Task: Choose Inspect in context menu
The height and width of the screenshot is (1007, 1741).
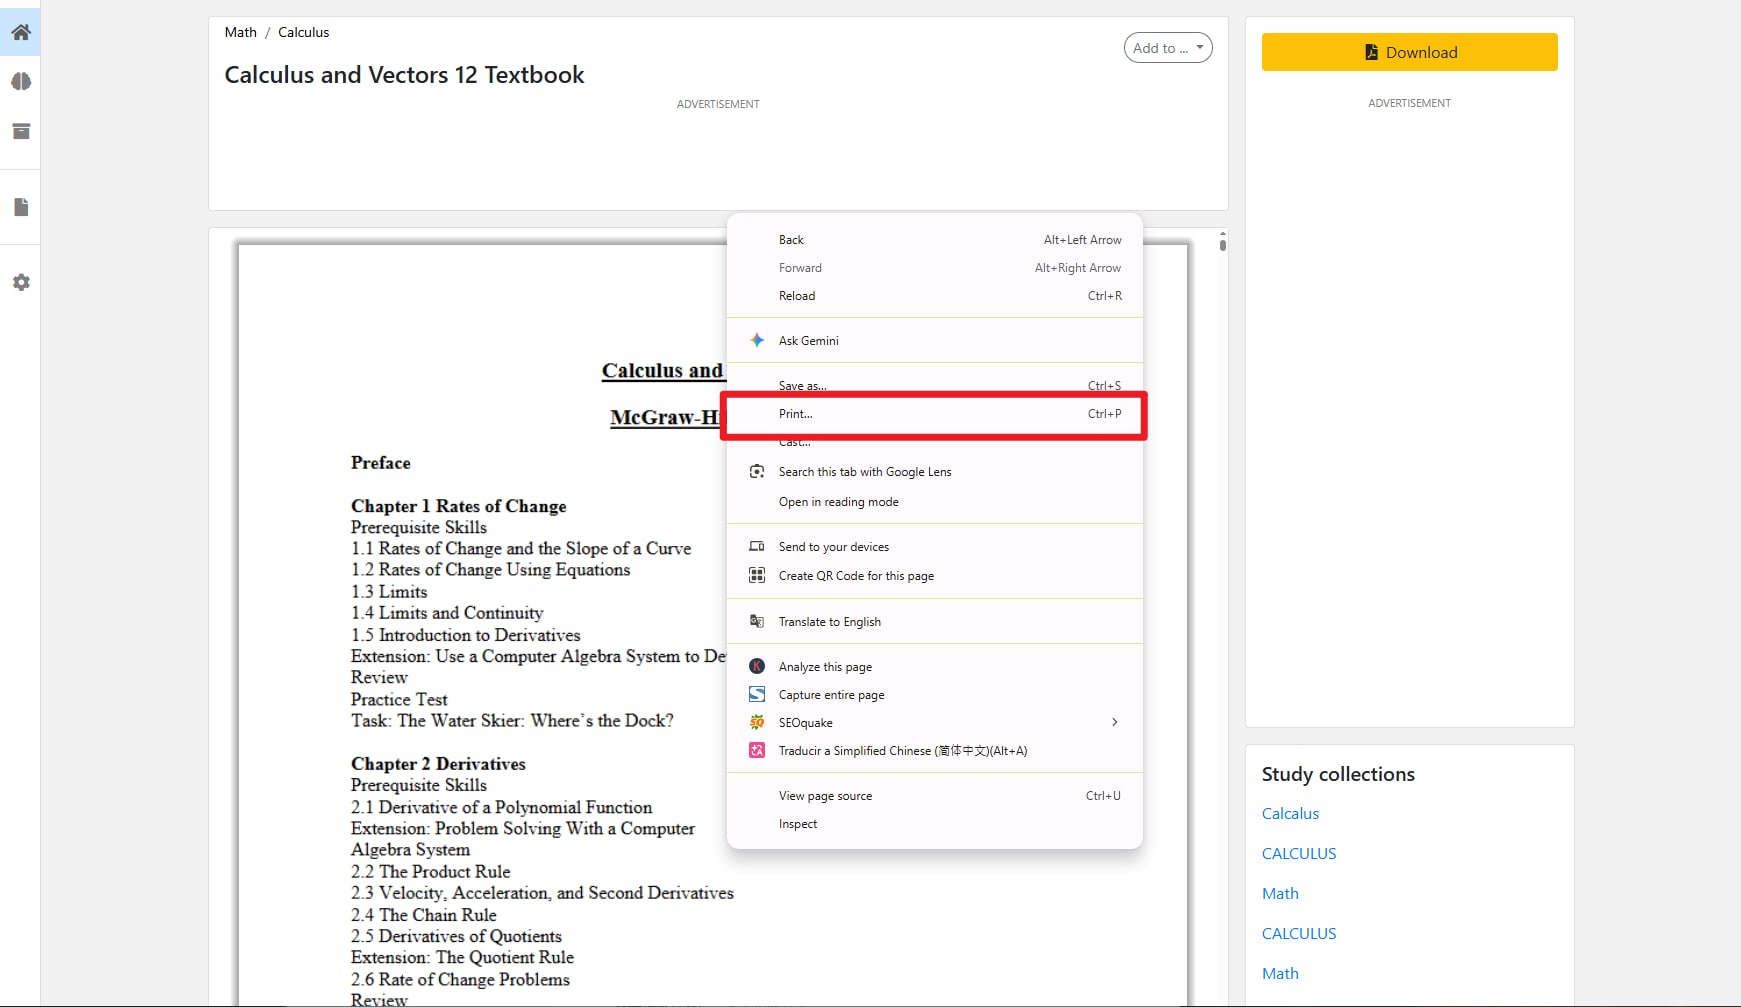Action: point(935,824)
